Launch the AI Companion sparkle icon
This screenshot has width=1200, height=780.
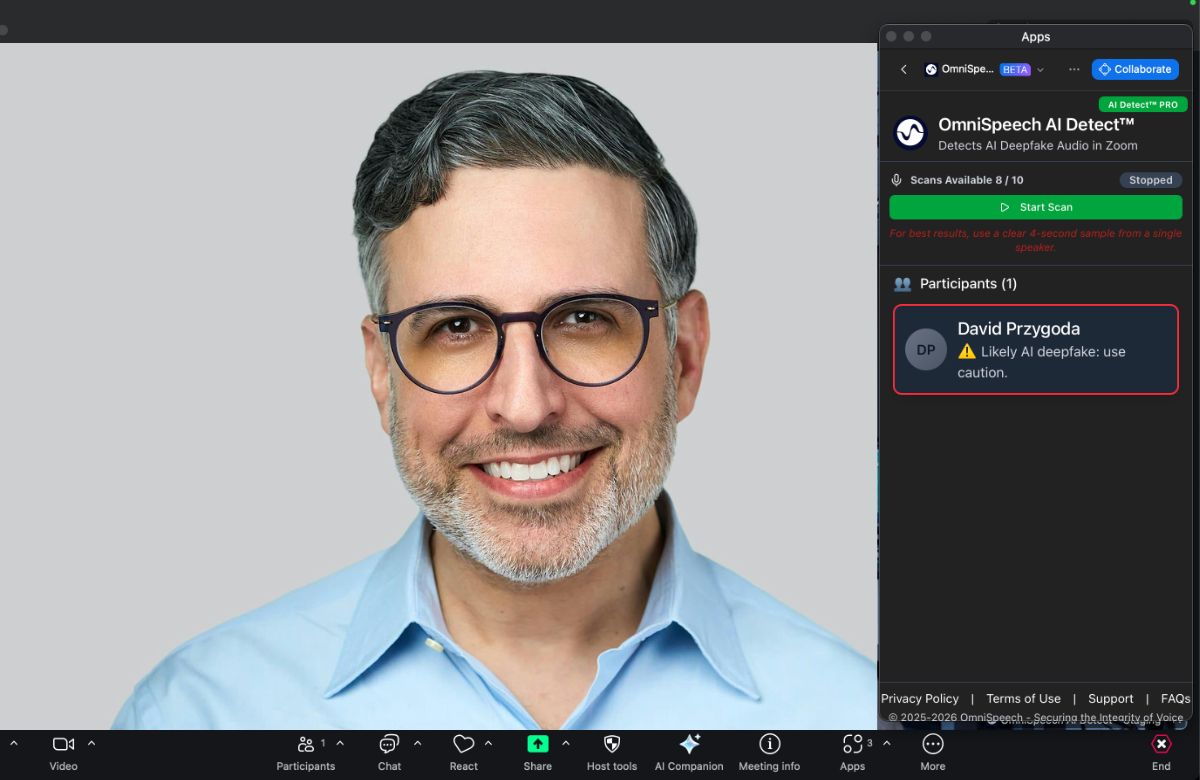689,744
